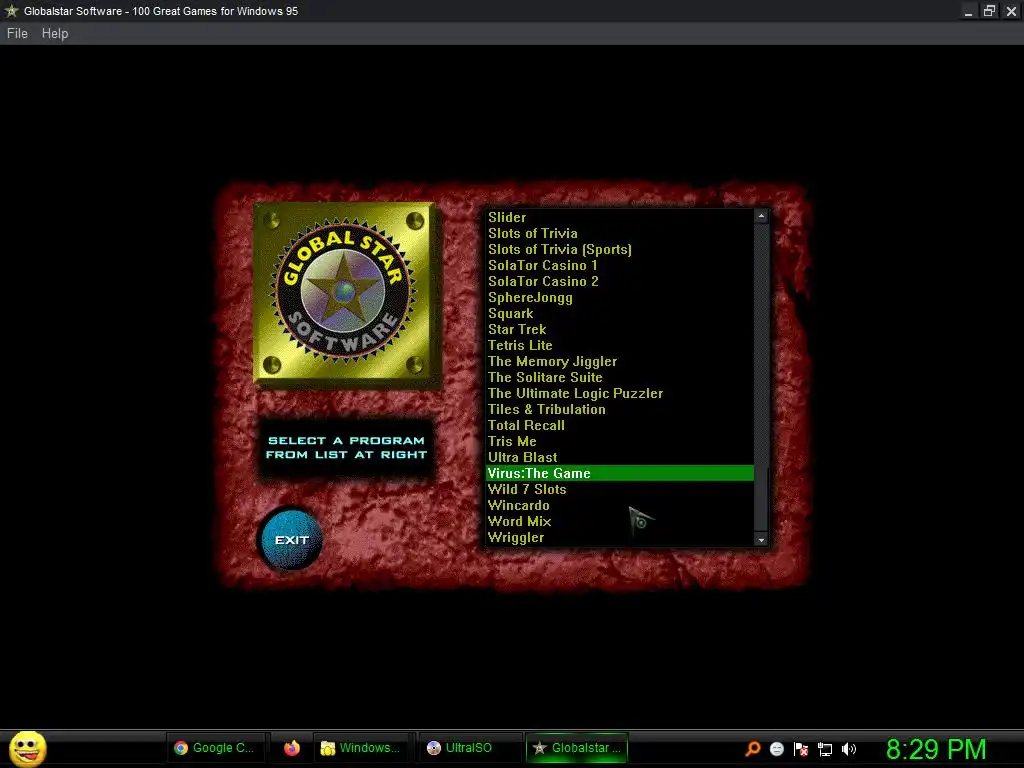Click the Firefox icon in taskbar
The image size is (1024, 768).
(x=292, y=748)
